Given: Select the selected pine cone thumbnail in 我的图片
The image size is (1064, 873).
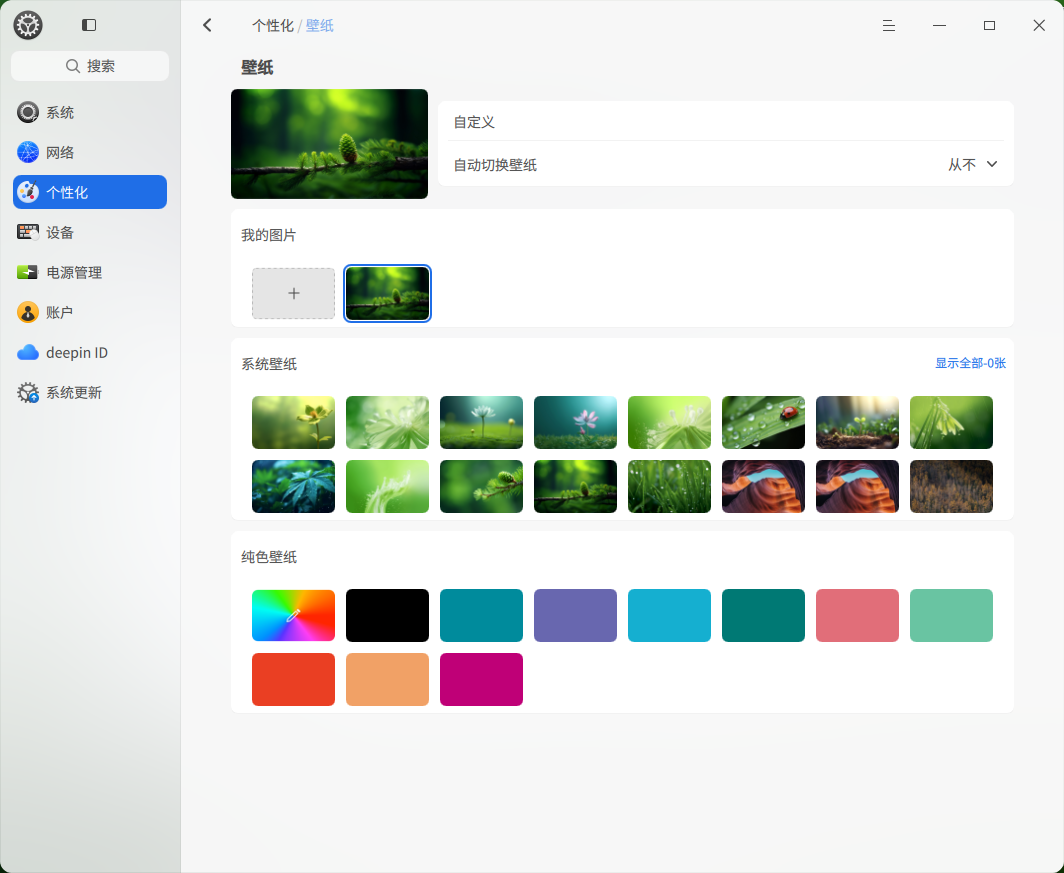Looking at the screenshot, I should point(387,293).
